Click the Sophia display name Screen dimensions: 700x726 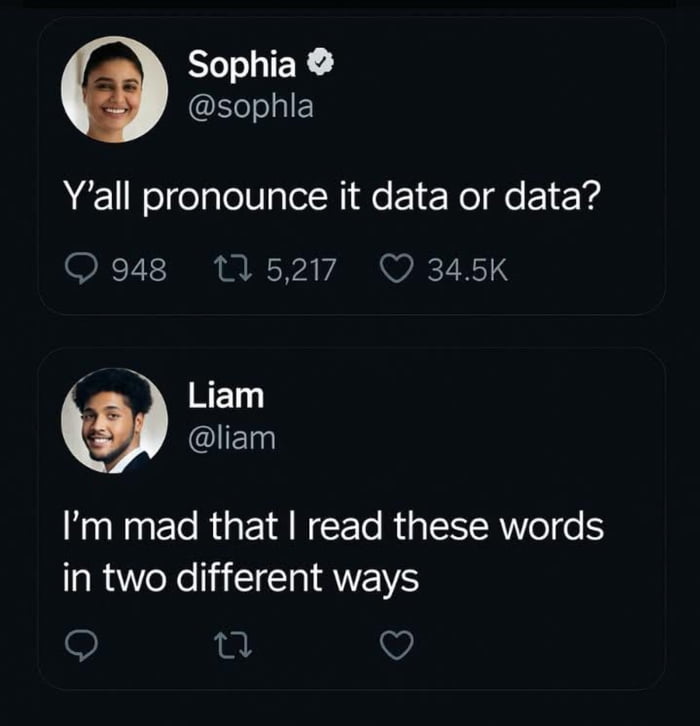pyautogui.click(x=241, y=65)
